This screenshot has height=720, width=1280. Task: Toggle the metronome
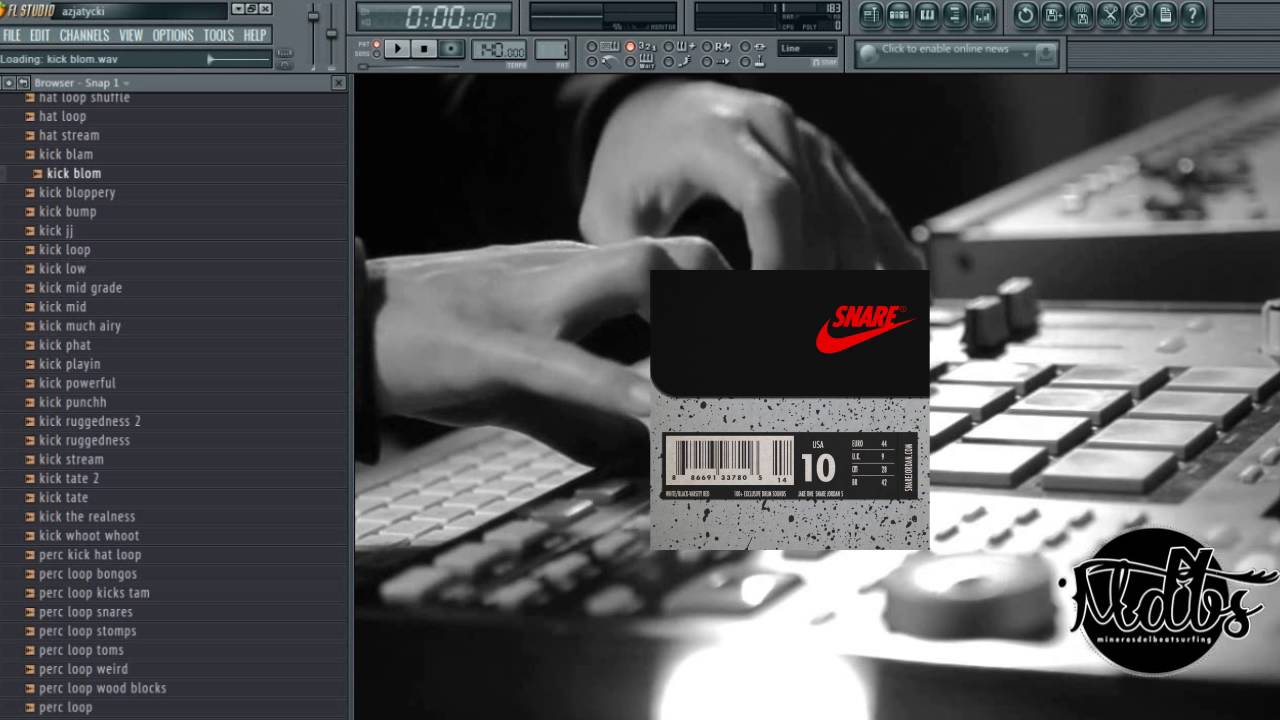click(x=603, y=62)
